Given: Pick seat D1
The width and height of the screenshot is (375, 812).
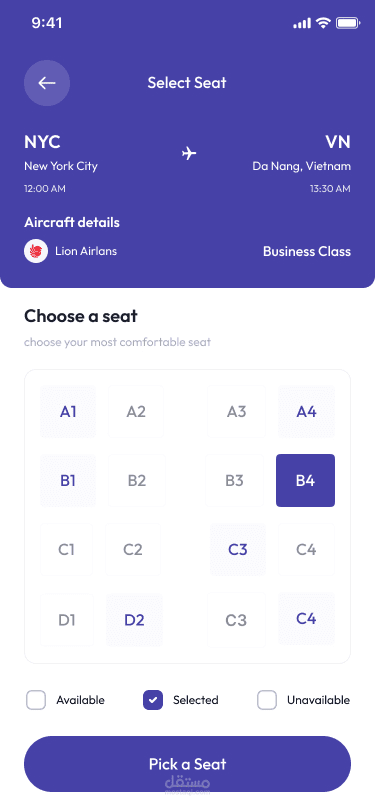Looking at the screenshot, I should pos(67,619).
